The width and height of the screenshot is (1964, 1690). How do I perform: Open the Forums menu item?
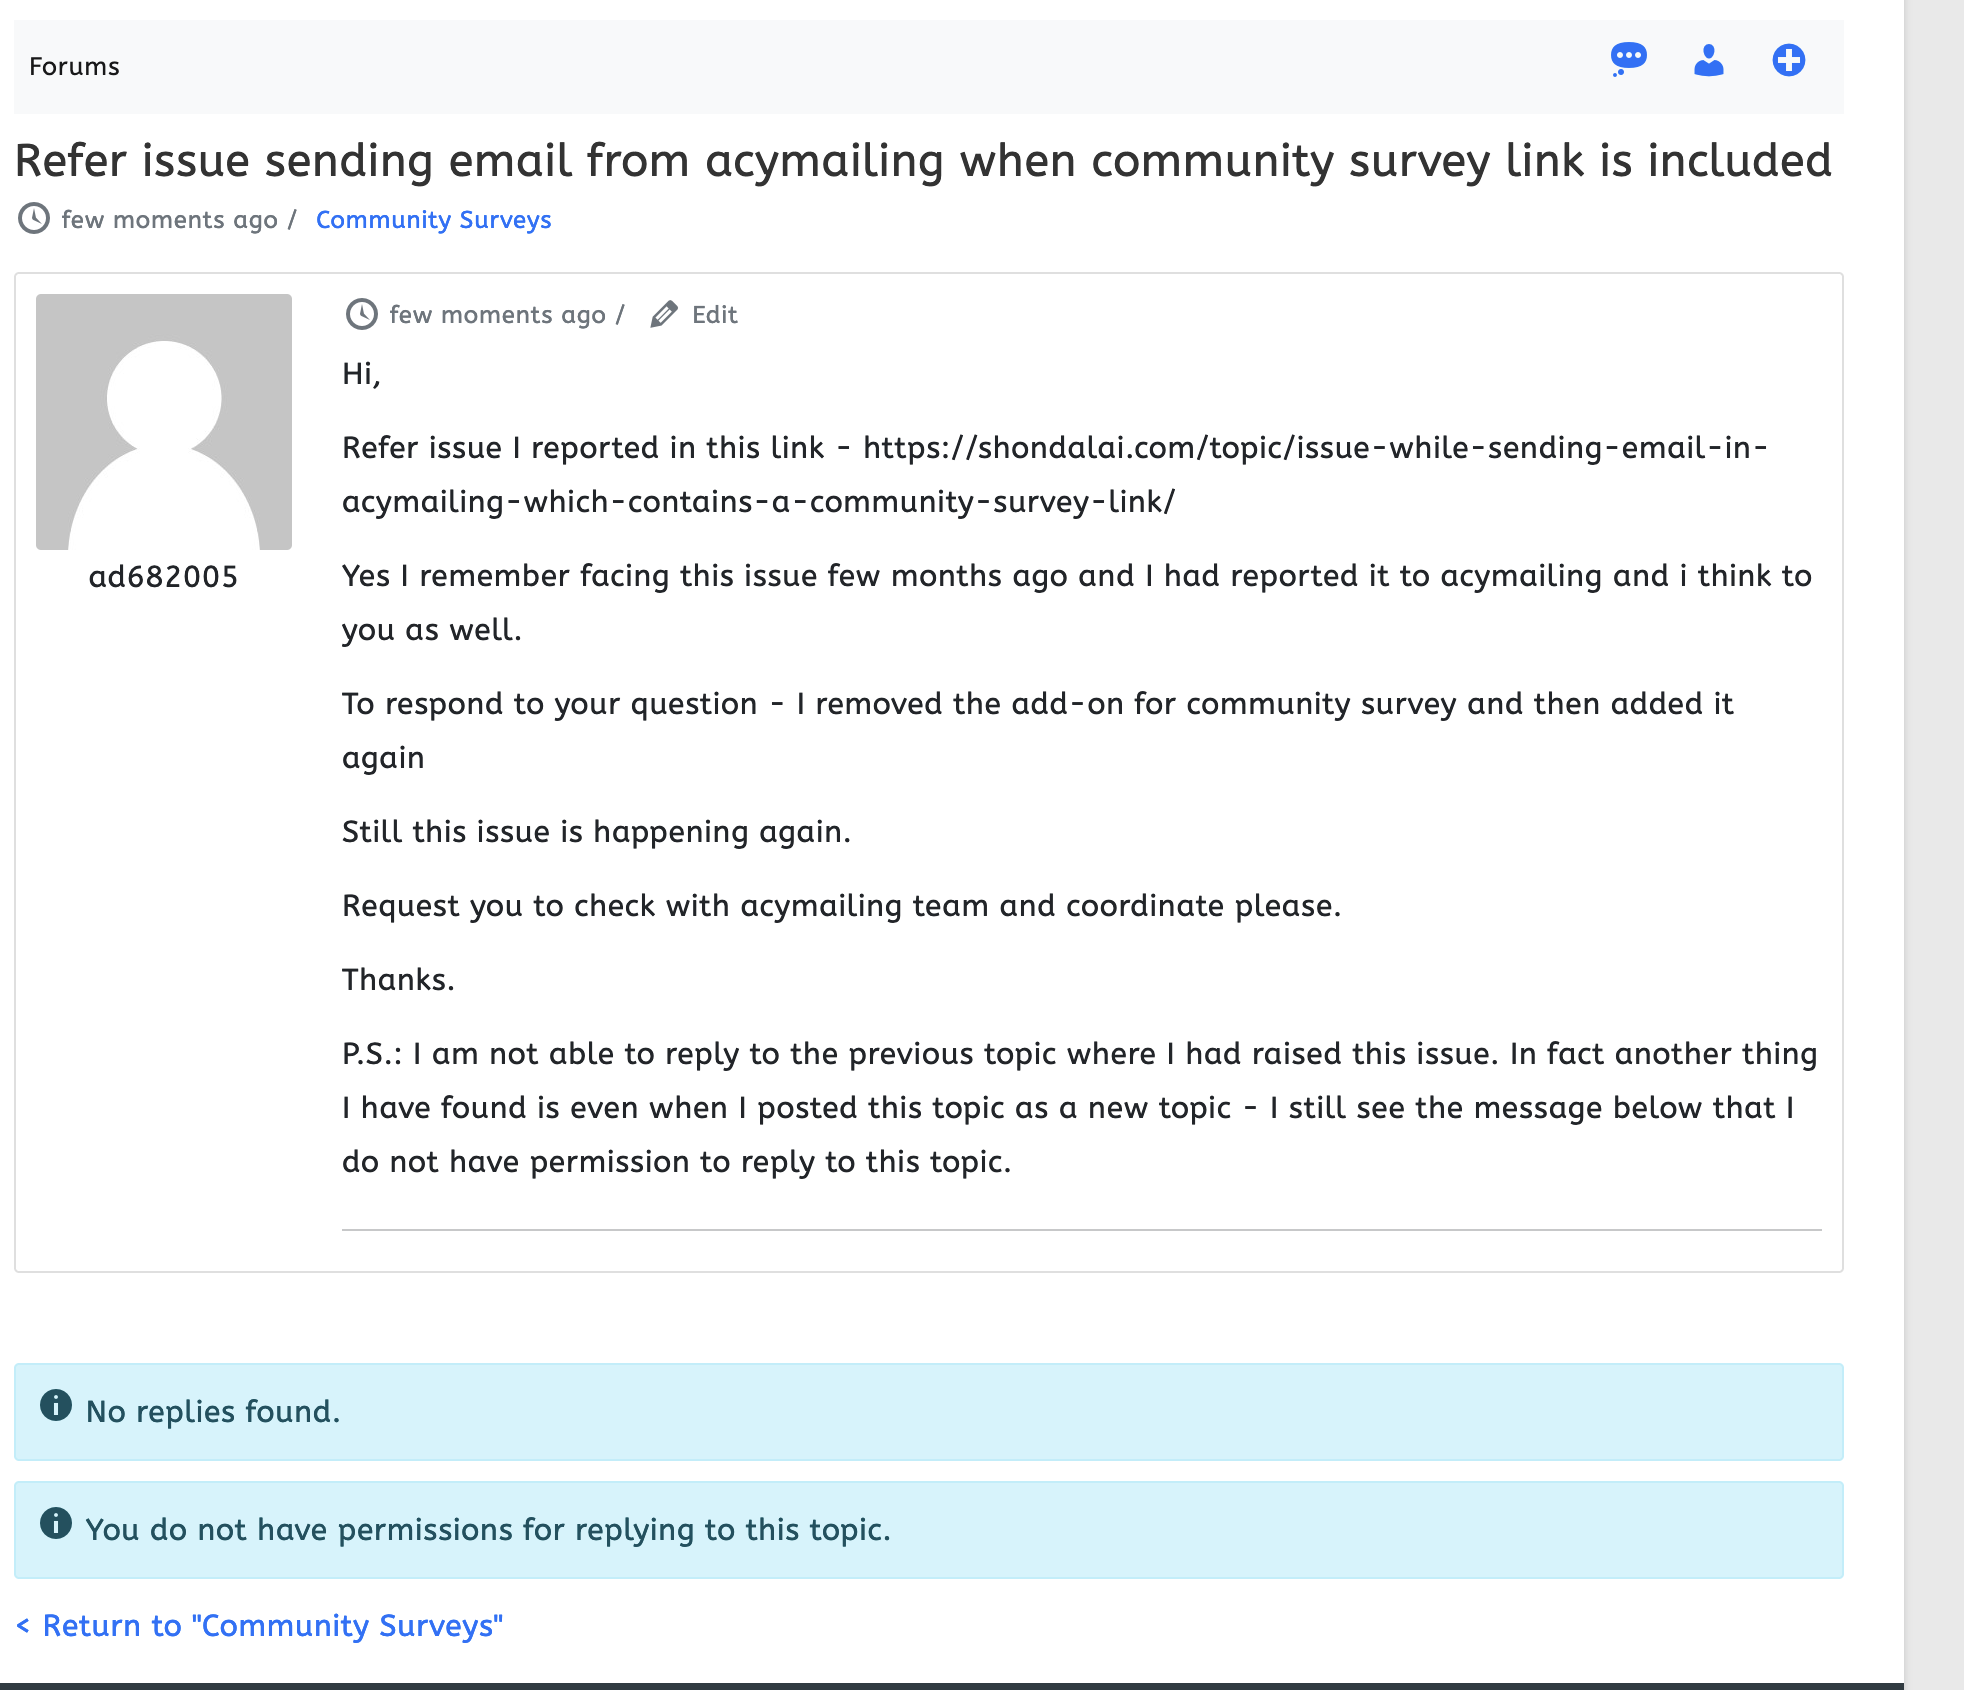(x=74, y=67)
